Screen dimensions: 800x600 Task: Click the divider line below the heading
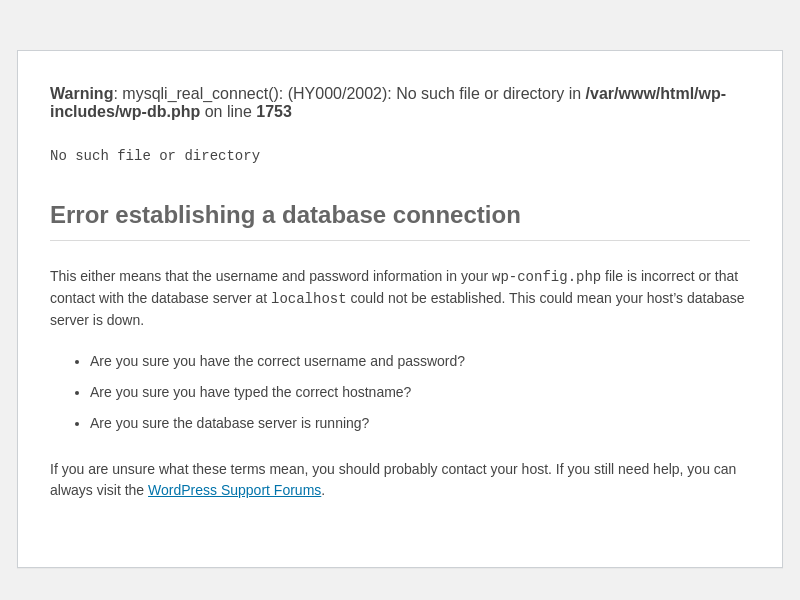400,241
